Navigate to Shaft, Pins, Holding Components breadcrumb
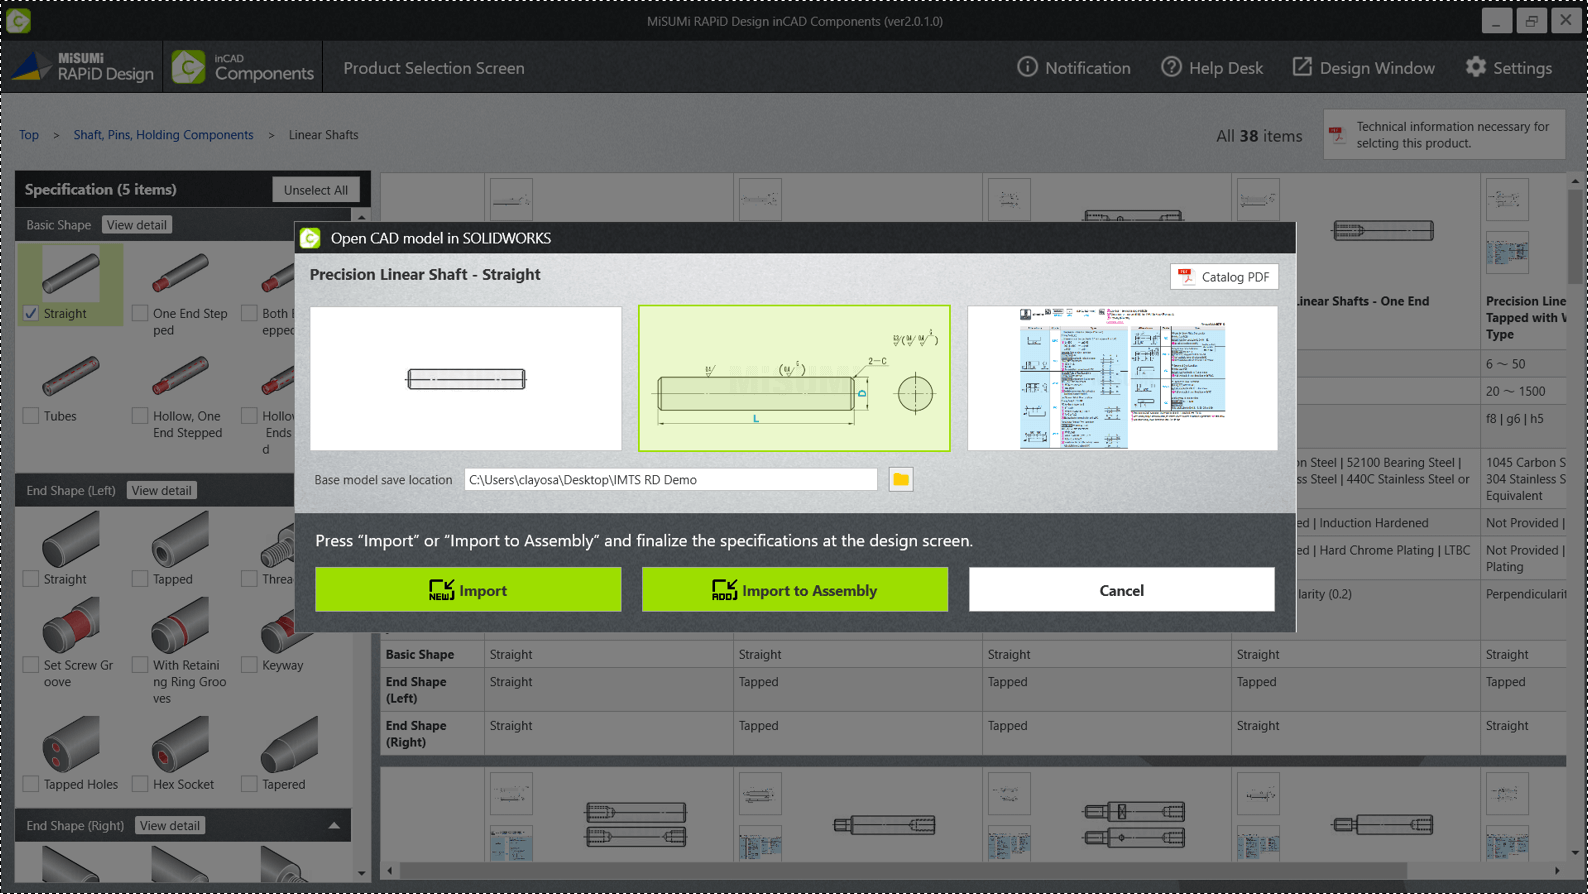Viewport: 1588px width, 894px height. [163, 135]
